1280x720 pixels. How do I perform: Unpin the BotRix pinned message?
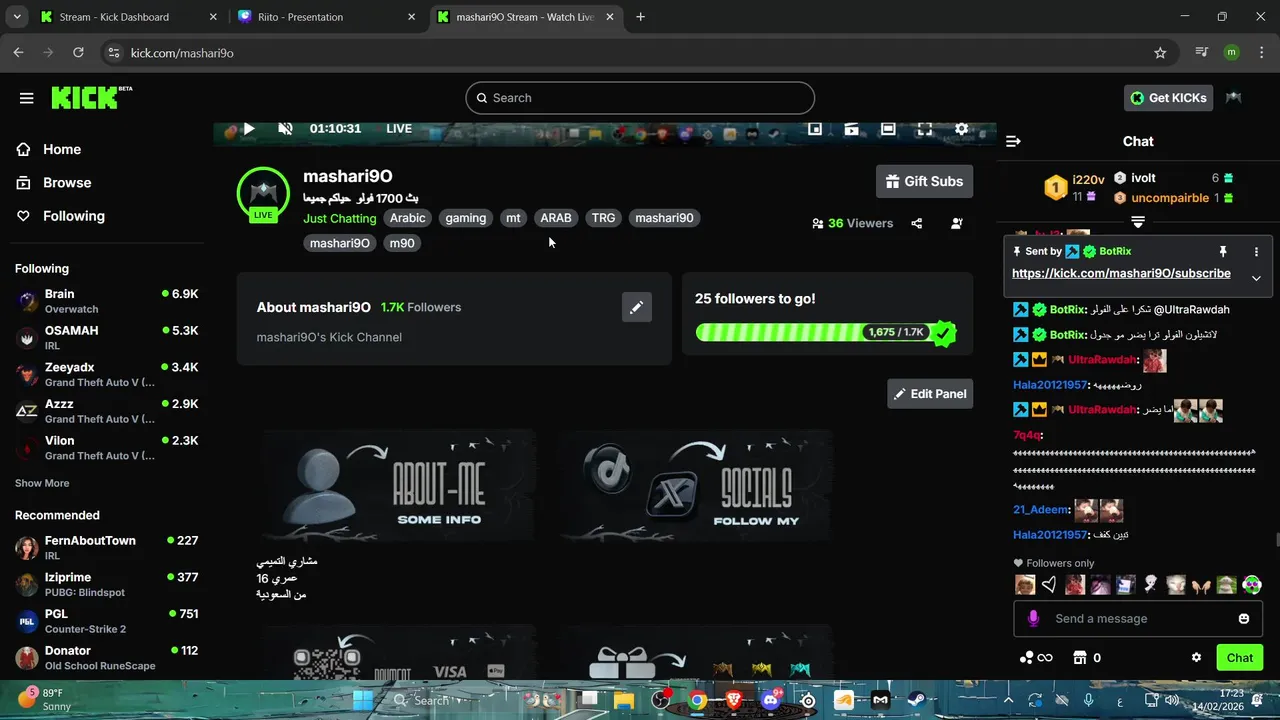1222,252
